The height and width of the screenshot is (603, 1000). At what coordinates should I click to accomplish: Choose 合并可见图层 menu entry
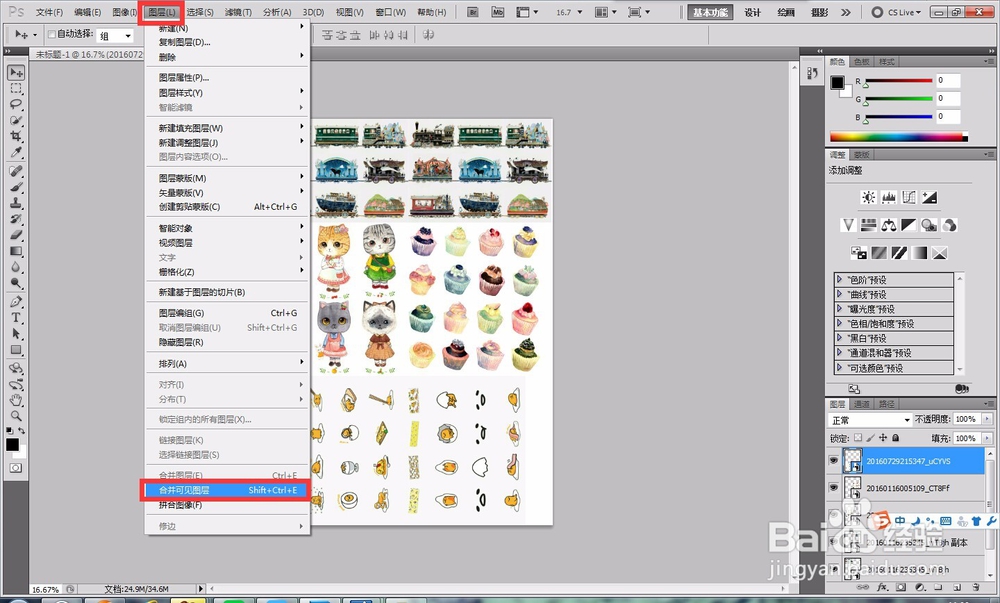[x=227, y=490]
